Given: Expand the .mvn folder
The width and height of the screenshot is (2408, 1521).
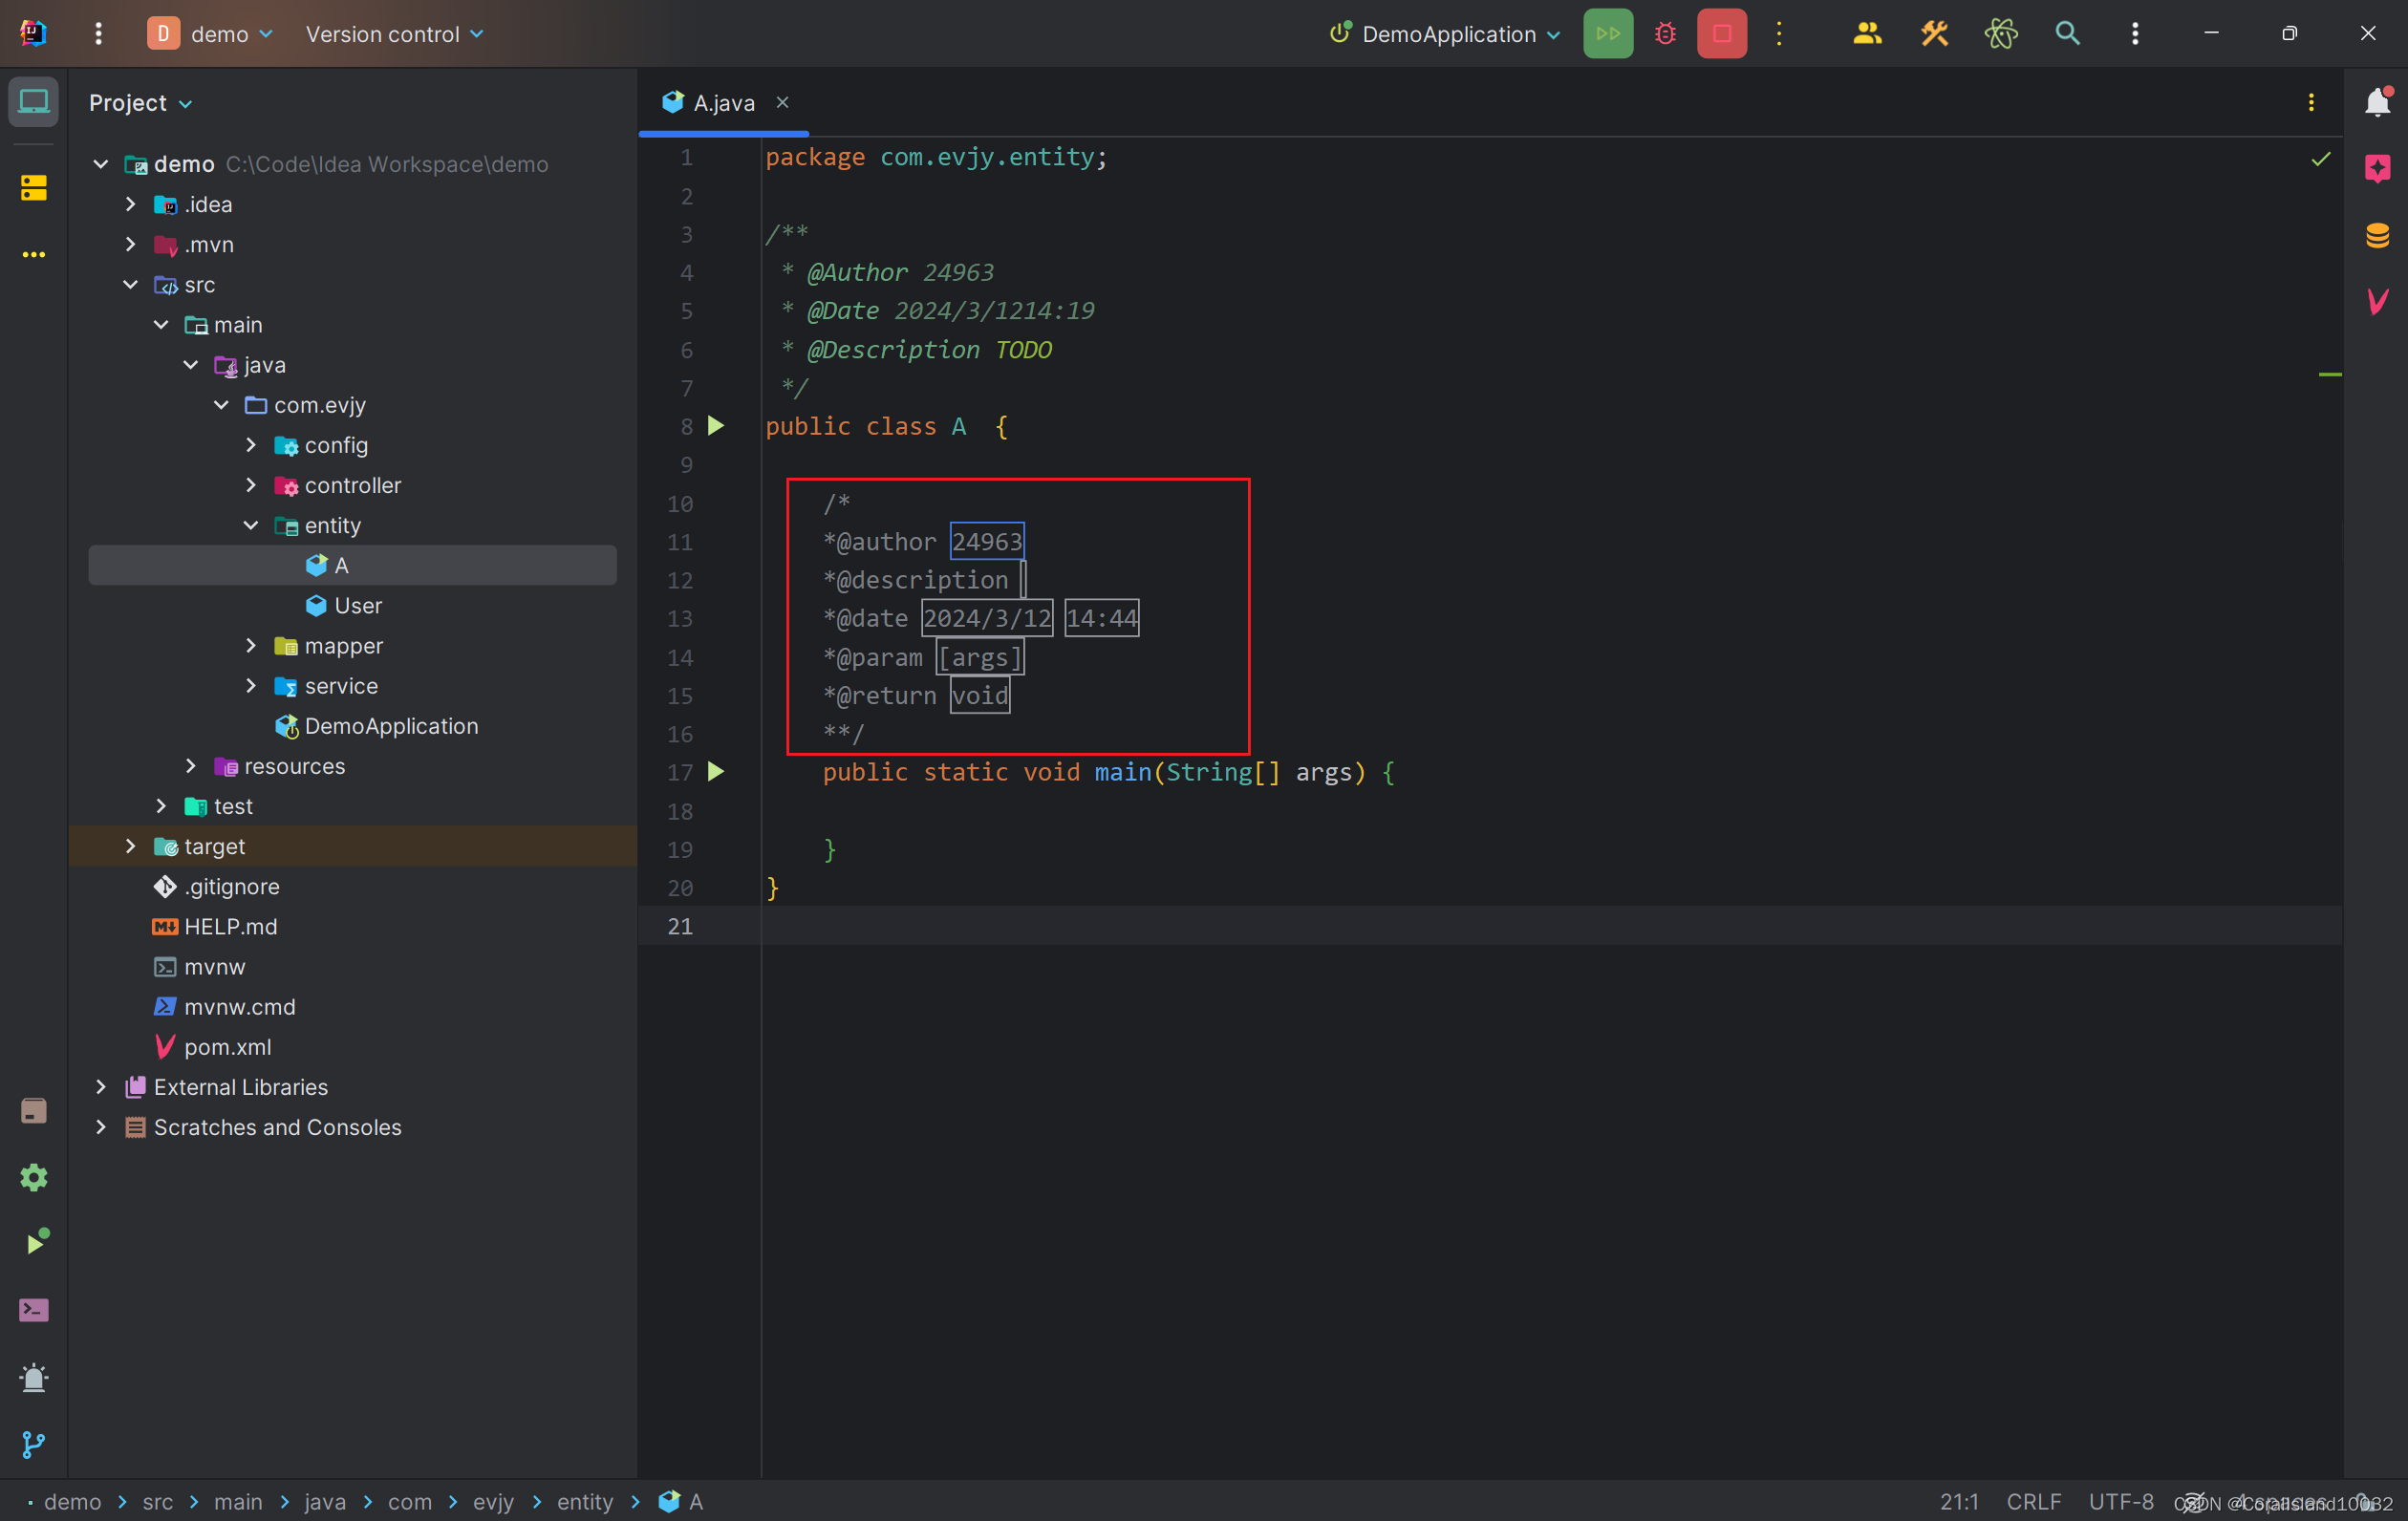Looking at the screenshot, I should [131, 244].
